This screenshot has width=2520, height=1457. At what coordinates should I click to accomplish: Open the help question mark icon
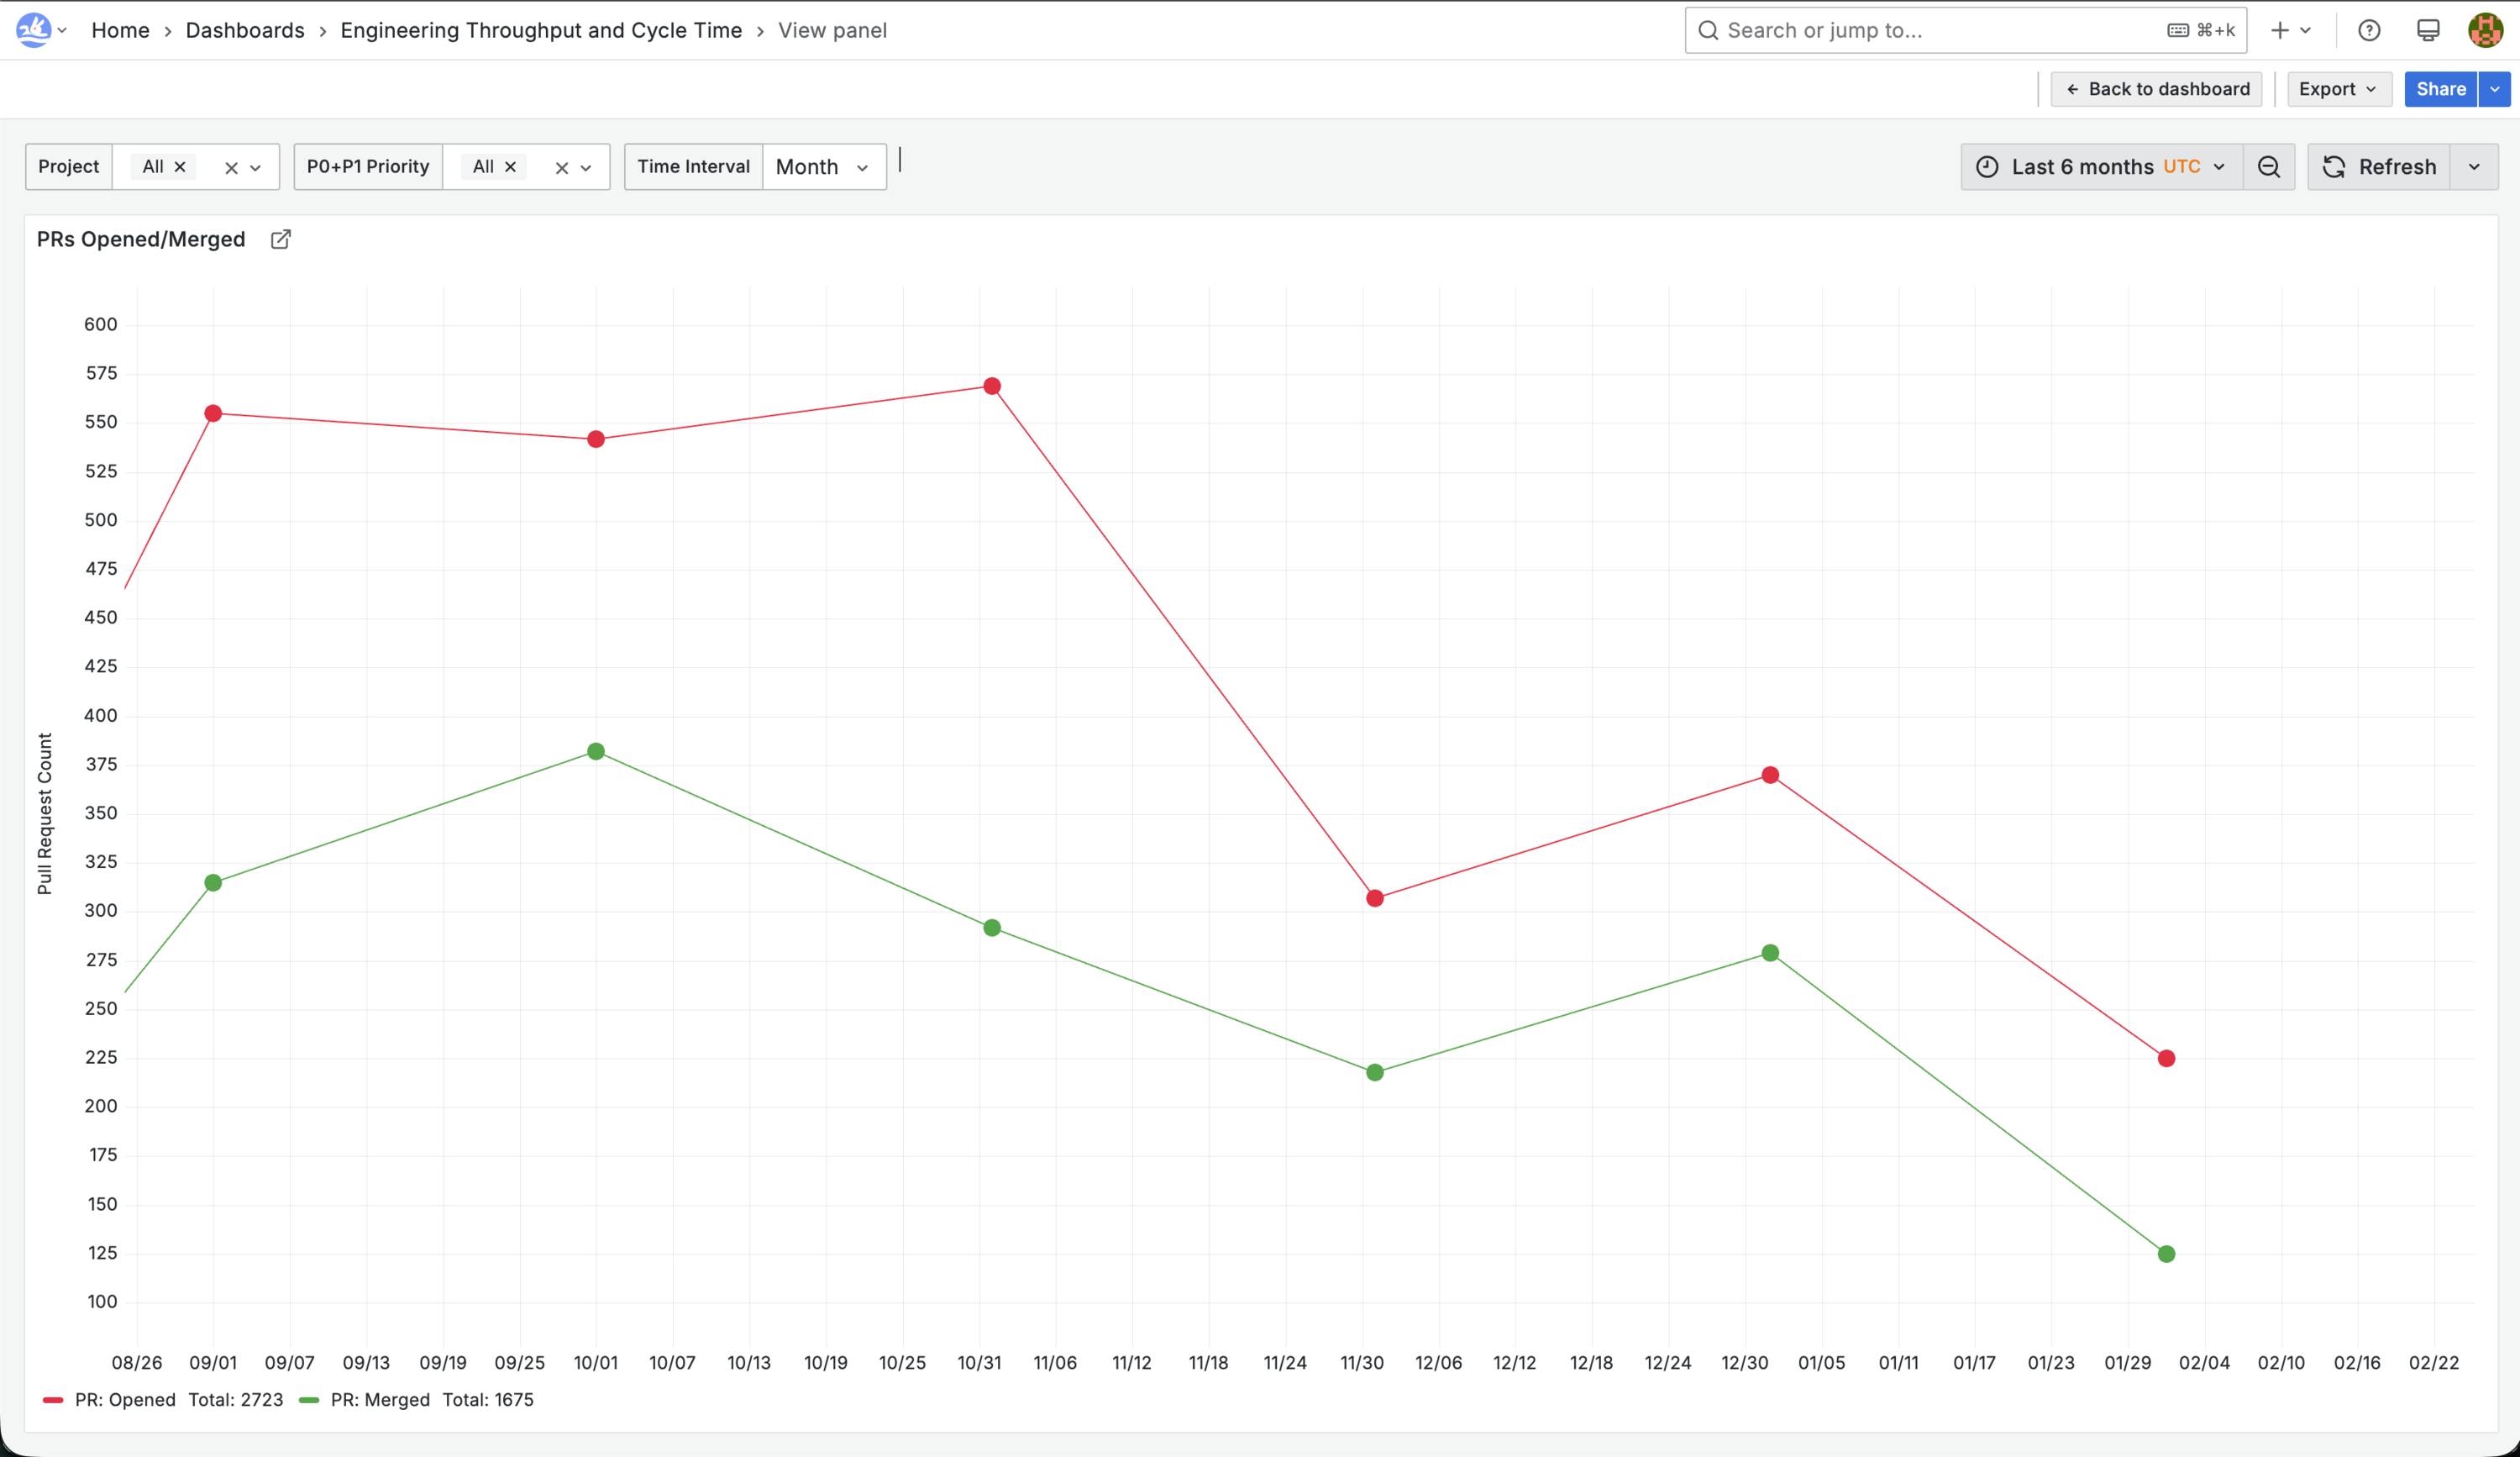click(x=2369, y=30)
